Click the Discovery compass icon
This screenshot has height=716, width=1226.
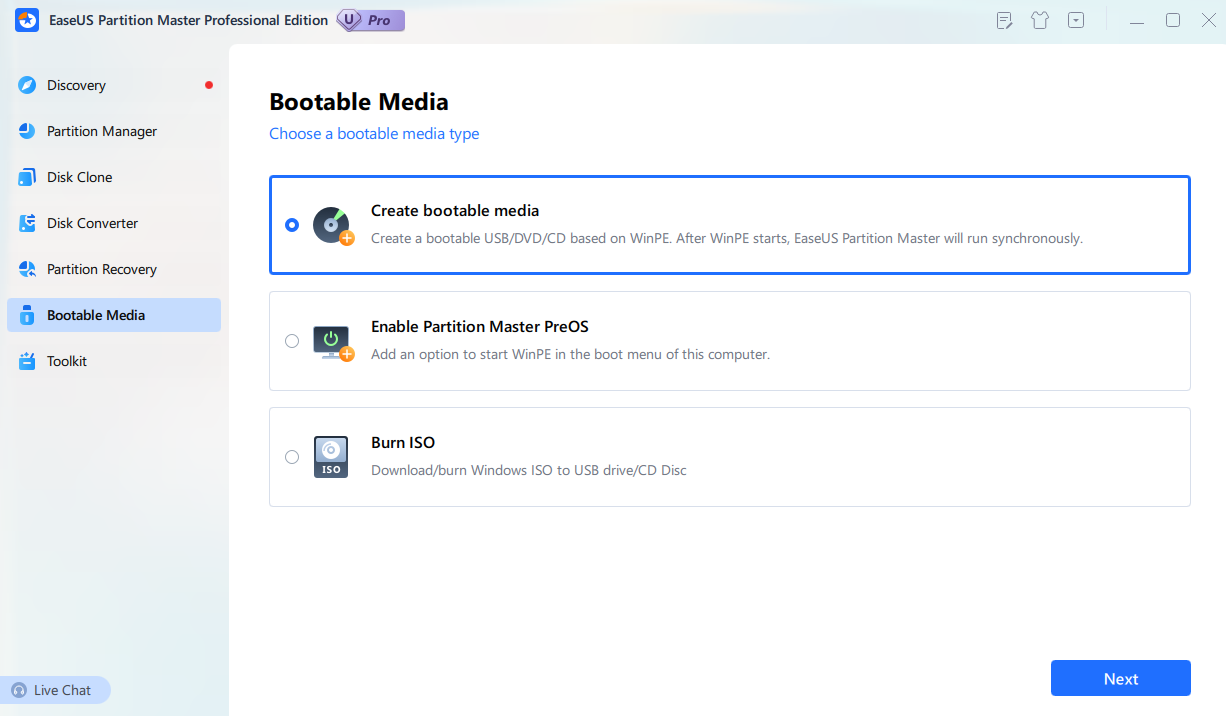pyautogui.click(x=27, y=85)
